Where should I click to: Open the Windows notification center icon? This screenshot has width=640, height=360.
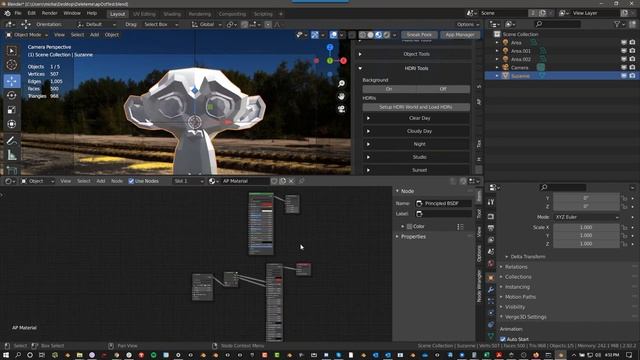coord(629,355)
